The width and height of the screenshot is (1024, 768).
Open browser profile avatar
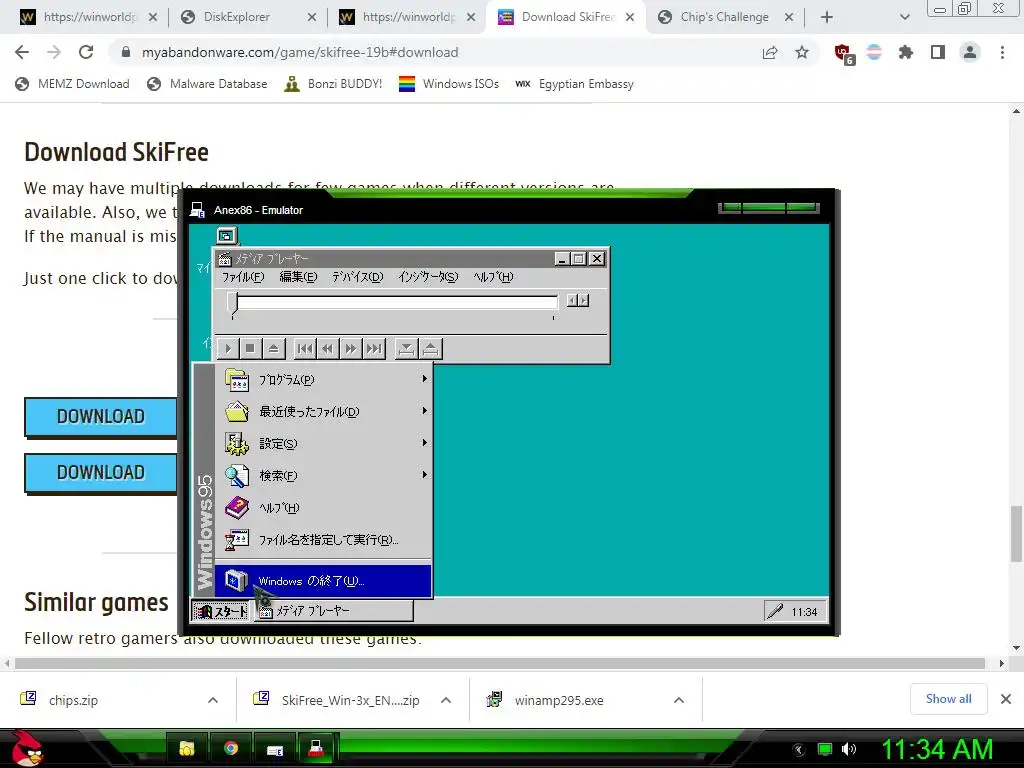[970, 52]
